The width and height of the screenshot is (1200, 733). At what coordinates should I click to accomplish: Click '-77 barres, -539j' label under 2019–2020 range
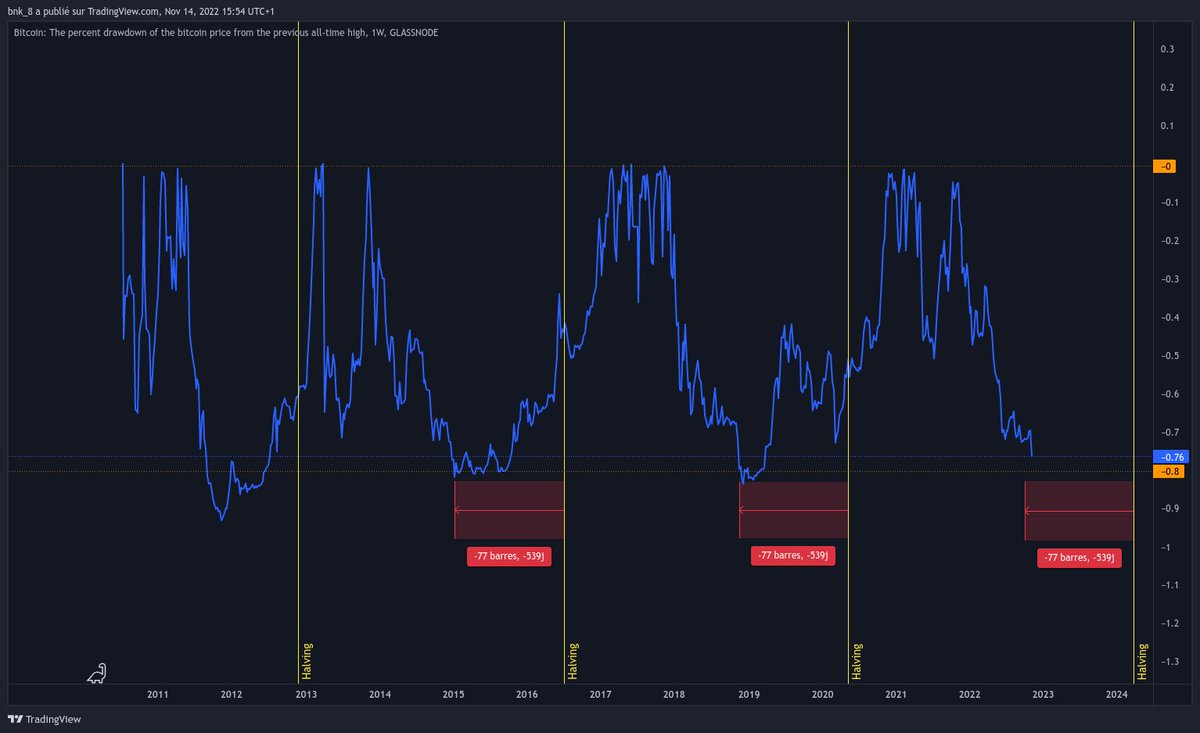point(792,555)
